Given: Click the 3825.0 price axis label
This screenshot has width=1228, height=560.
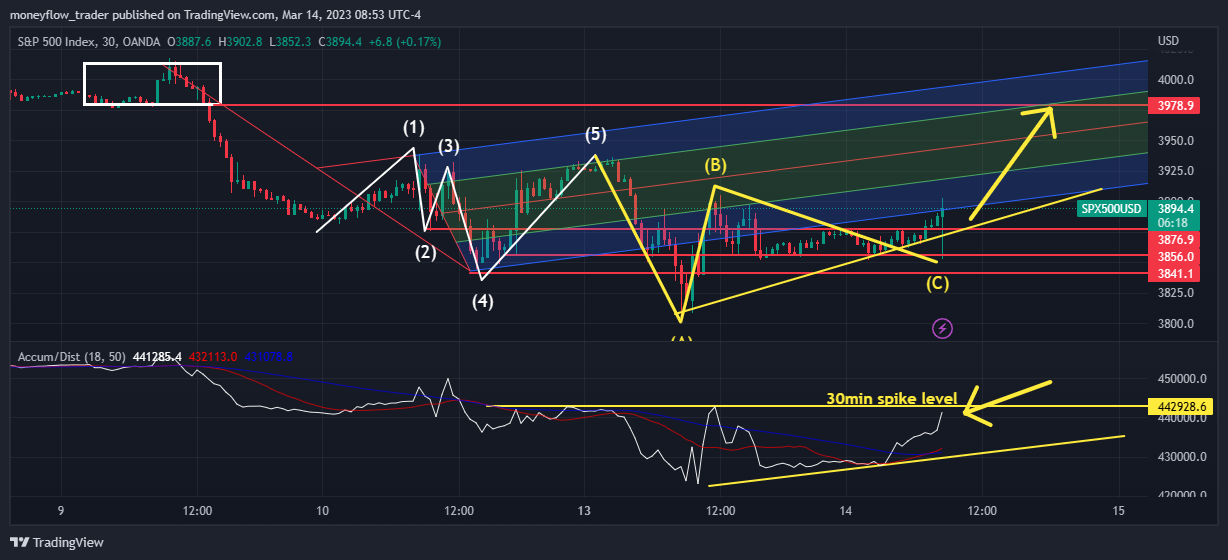Looking at the screenshot, I should click(1176, 293).
